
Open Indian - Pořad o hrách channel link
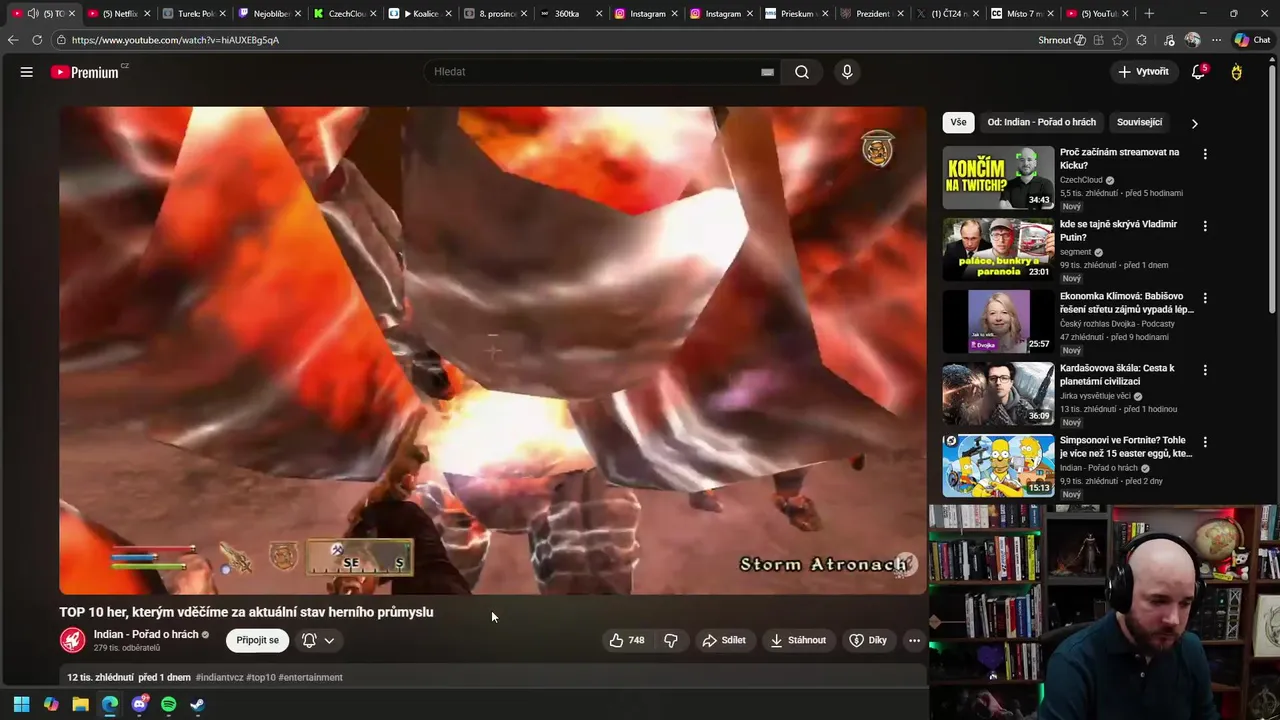(146, 634)
